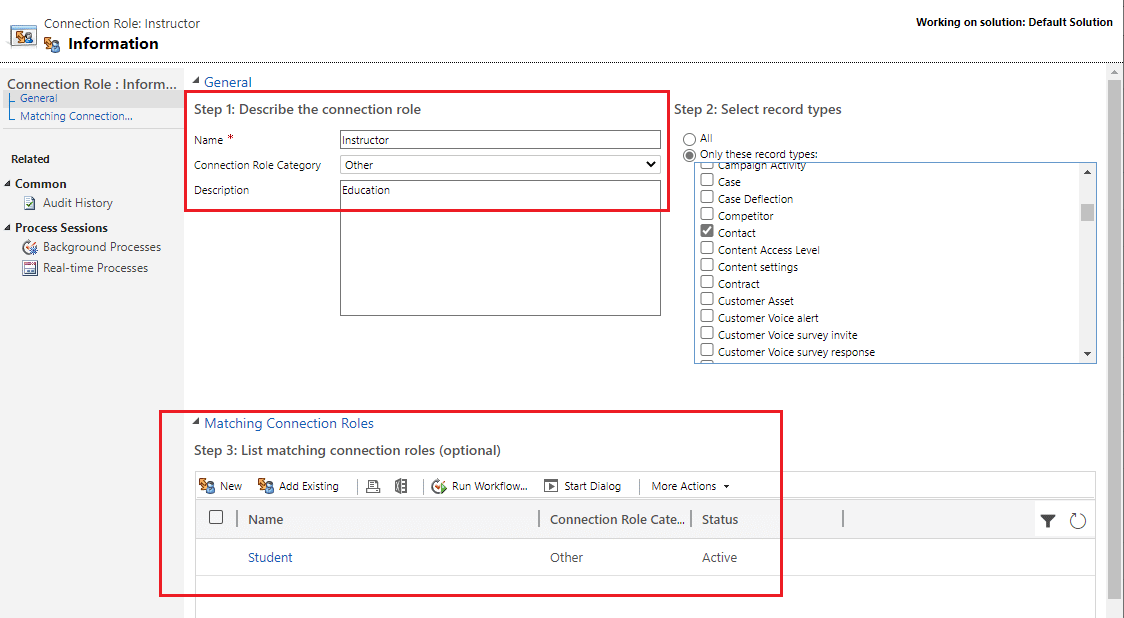The width and height of the screenshot is (1124, 618).
Task: Open the Student connection role link
Action: [270, 557]
